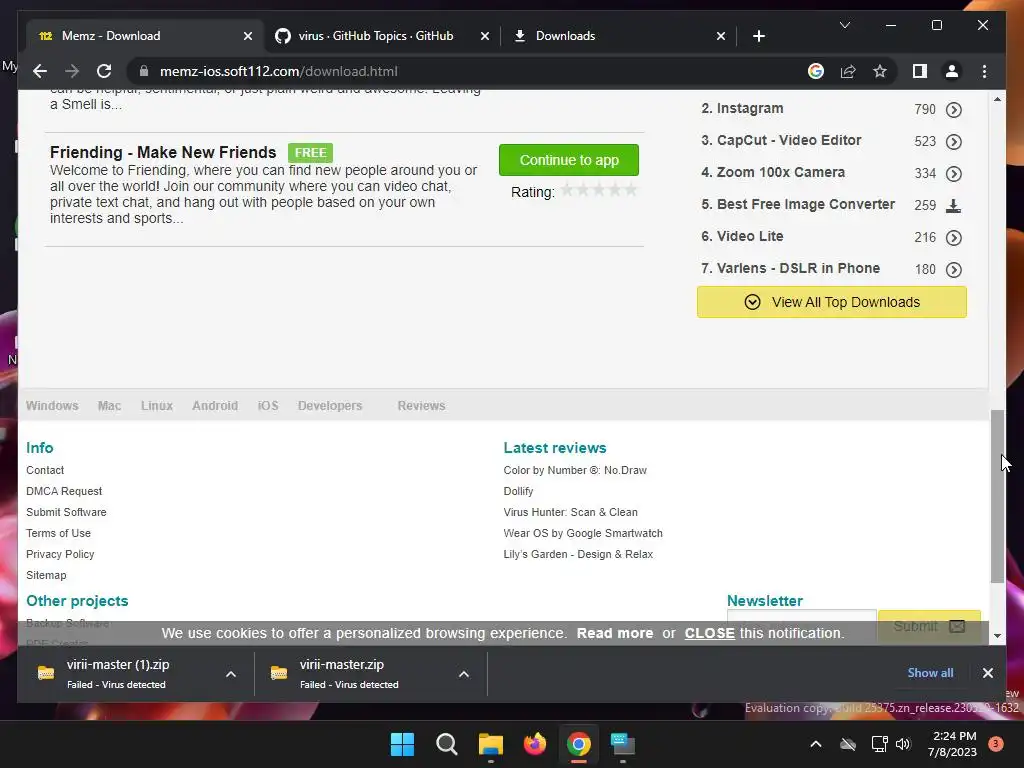Switch to Downloads tab

(x=618, y=36)
